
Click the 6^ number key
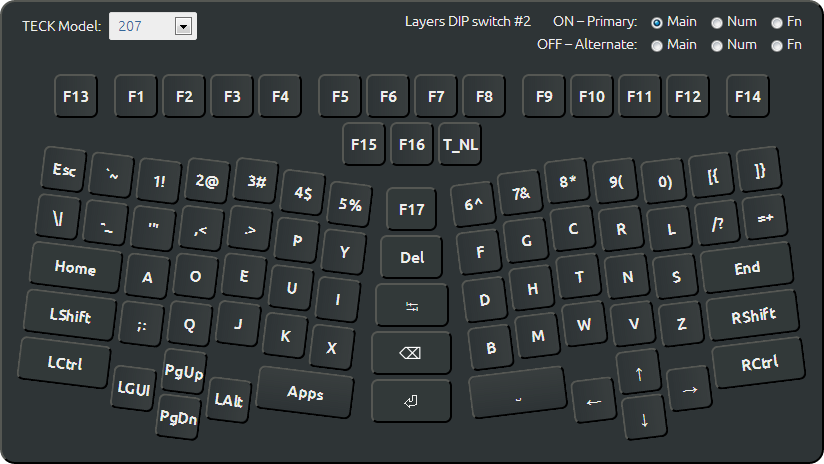click(473, 204)
